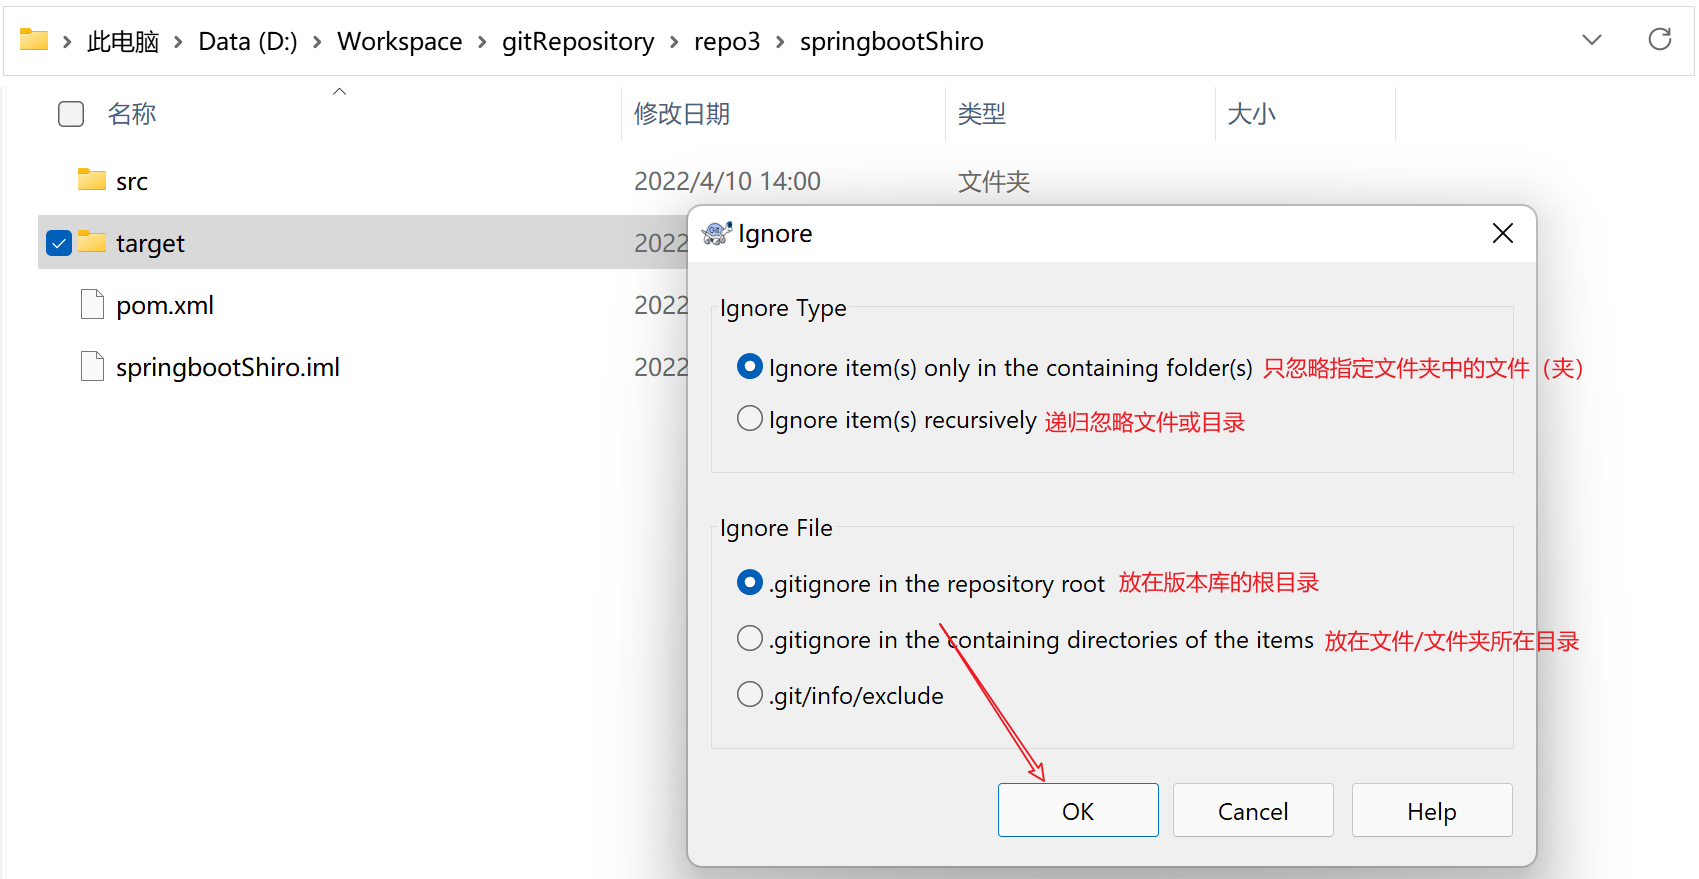Choose .git/info/exclude as ignore file

[749, 694]
